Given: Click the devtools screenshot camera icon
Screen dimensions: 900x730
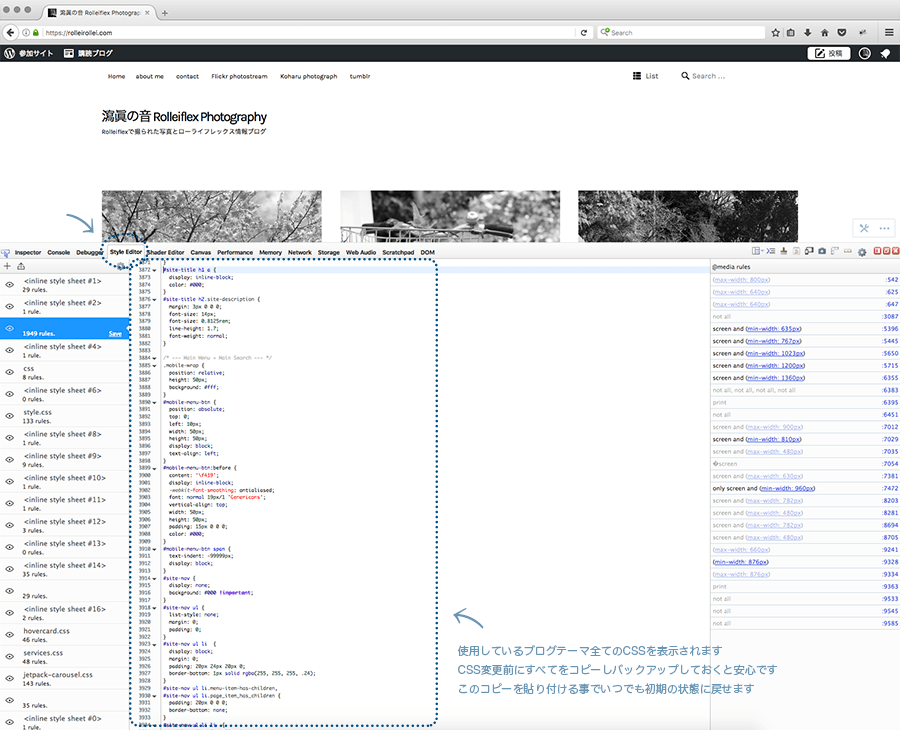Looking at the screenshot, I should coord(822,252).
